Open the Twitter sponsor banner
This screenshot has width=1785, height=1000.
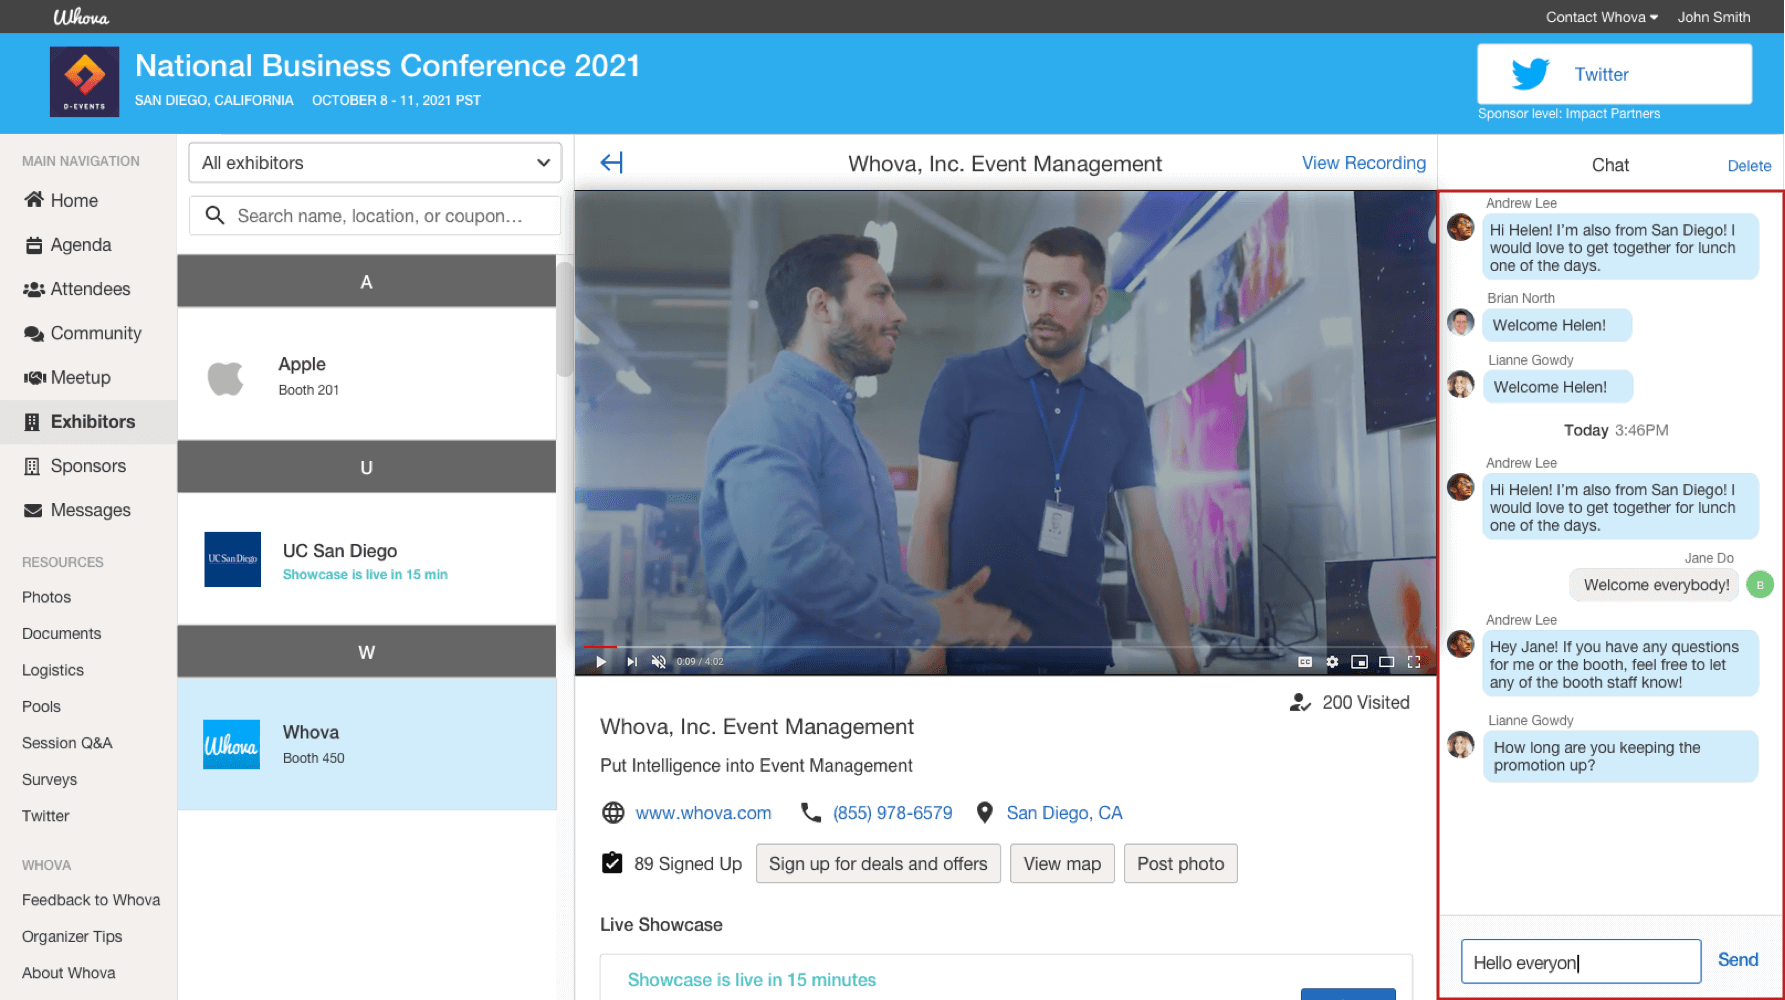(1614, 74)
